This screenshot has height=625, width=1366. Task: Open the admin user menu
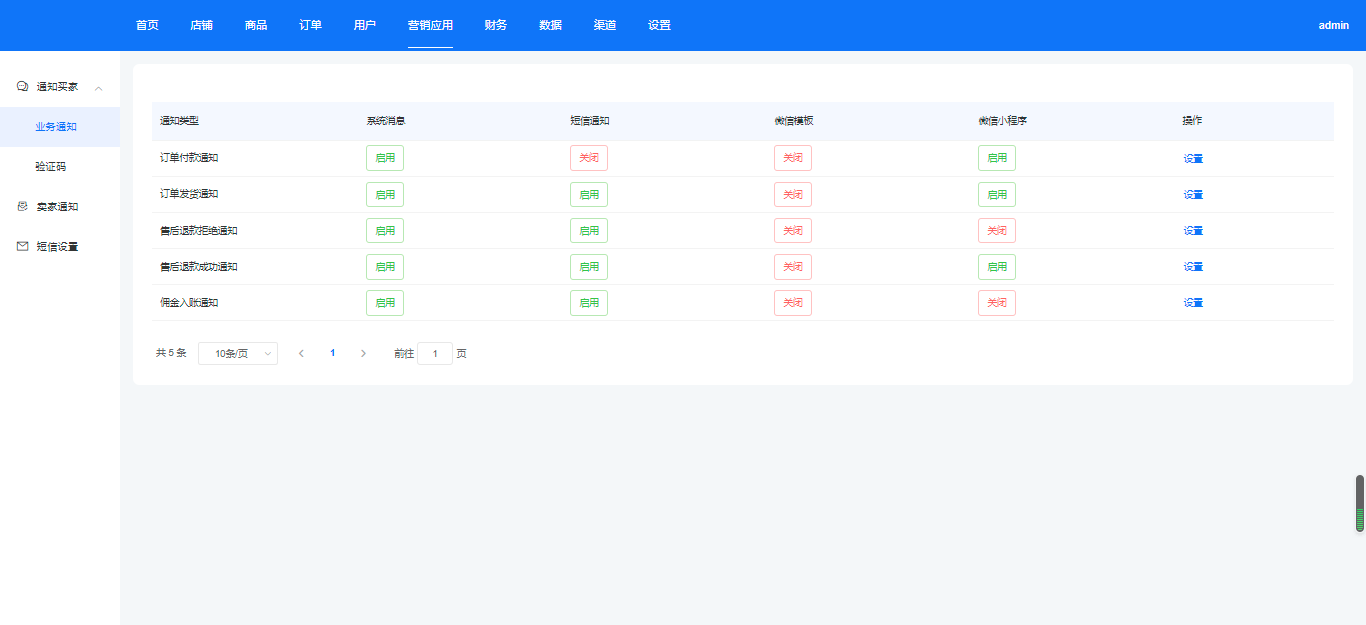coord(1333,25)
